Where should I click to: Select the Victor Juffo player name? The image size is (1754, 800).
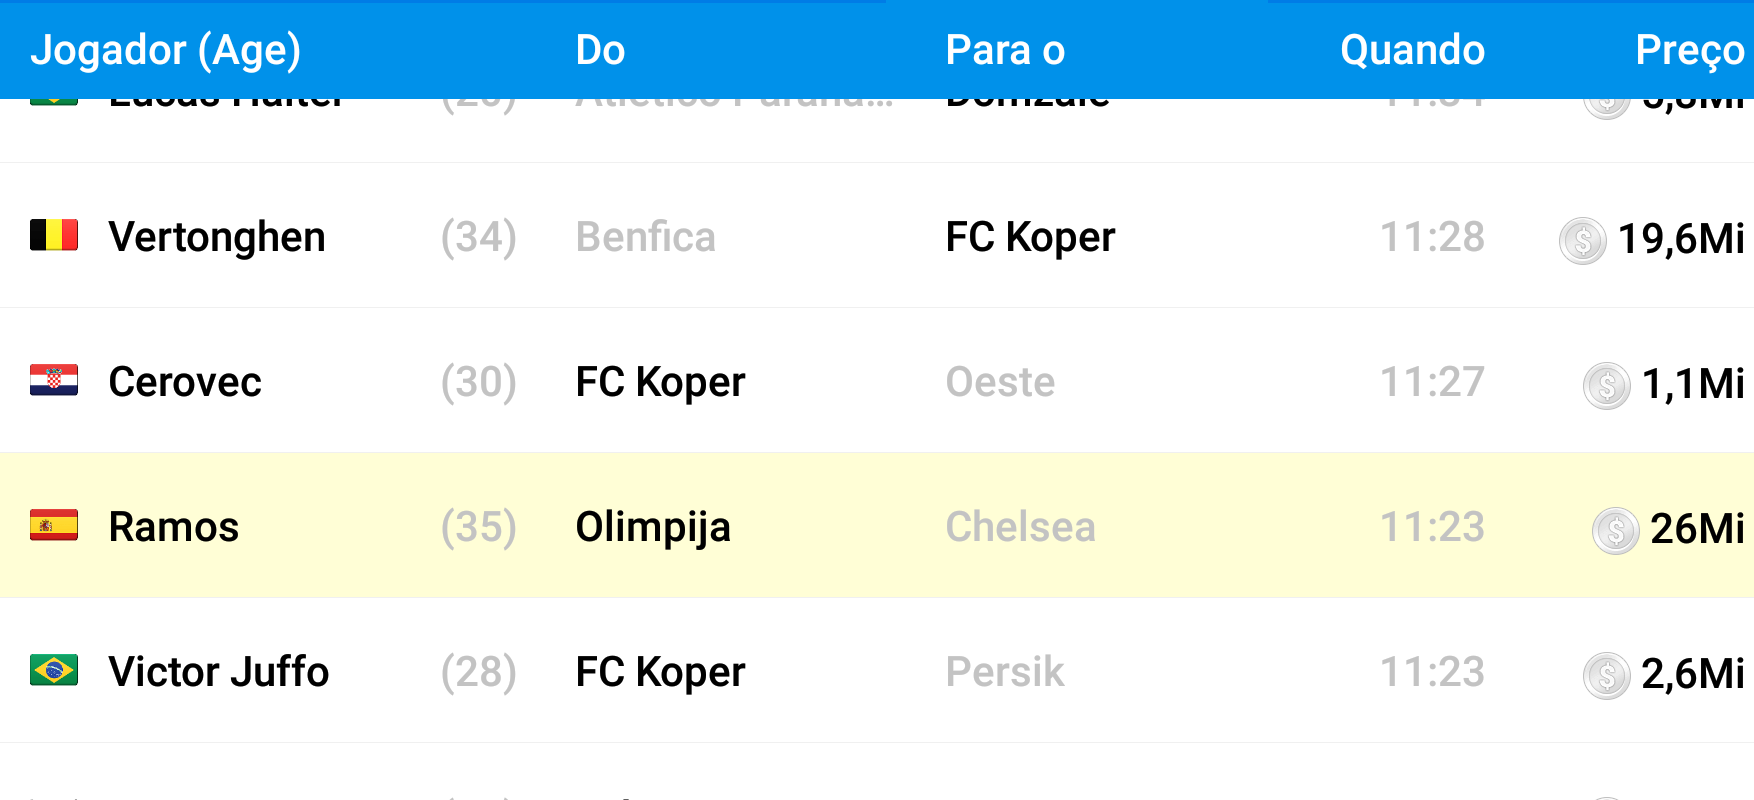coord(218,672)
